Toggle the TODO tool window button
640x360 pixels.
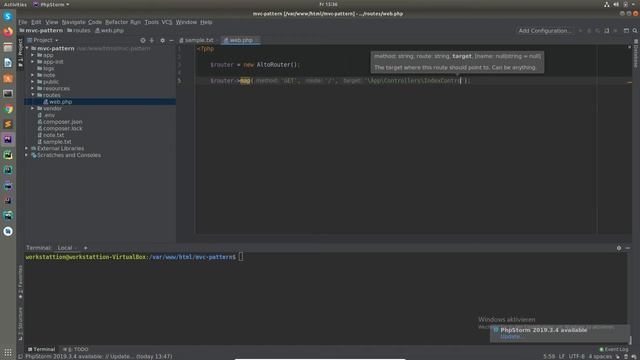pos(76,349)
